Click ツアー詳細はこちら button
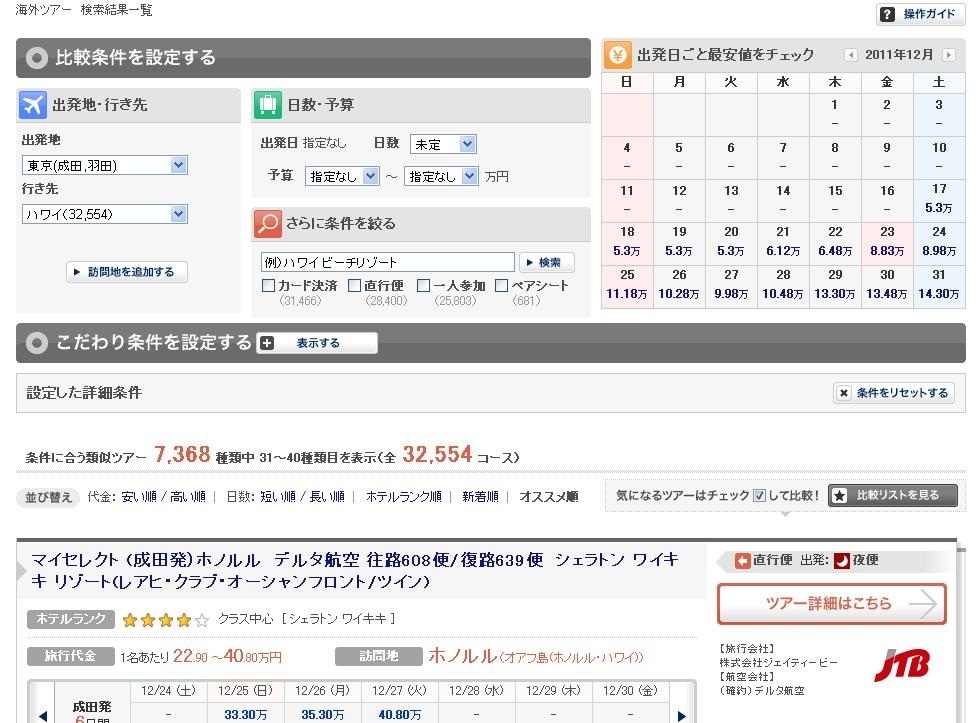978x723 pixels. click(x=831, y=603)
